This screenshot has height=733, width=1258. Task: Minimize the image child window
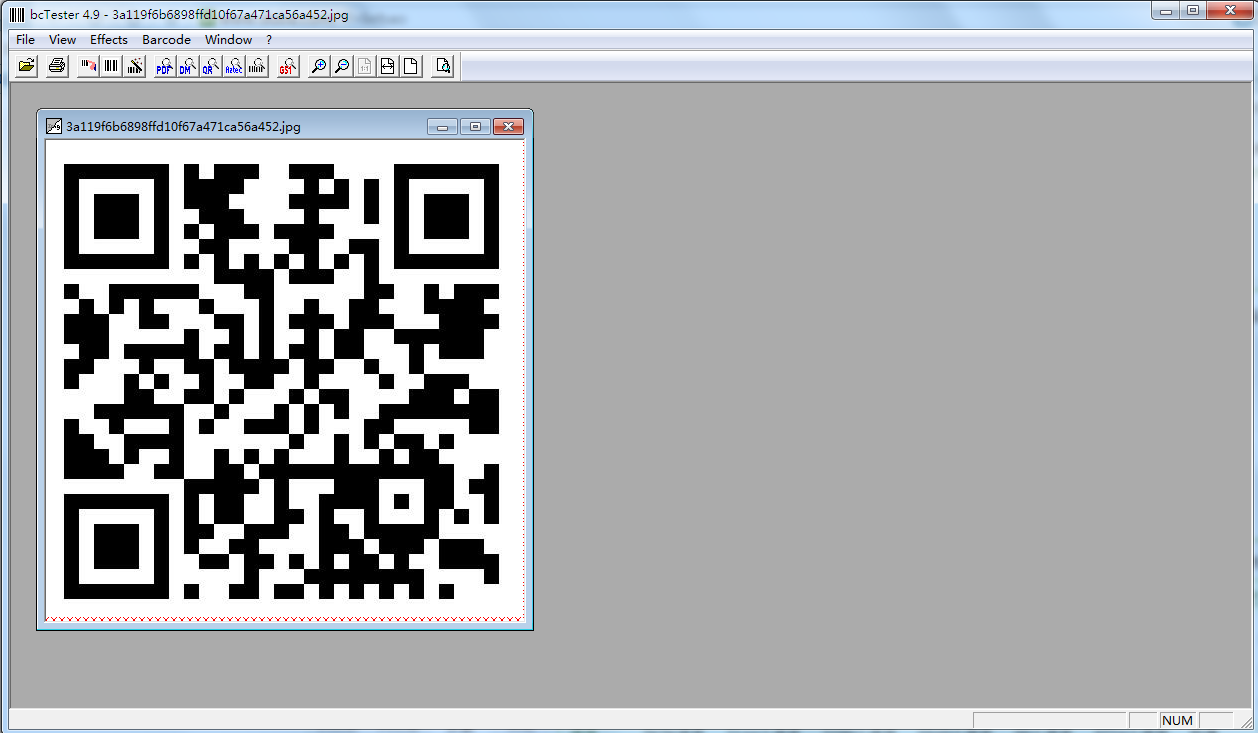point(442,126)
